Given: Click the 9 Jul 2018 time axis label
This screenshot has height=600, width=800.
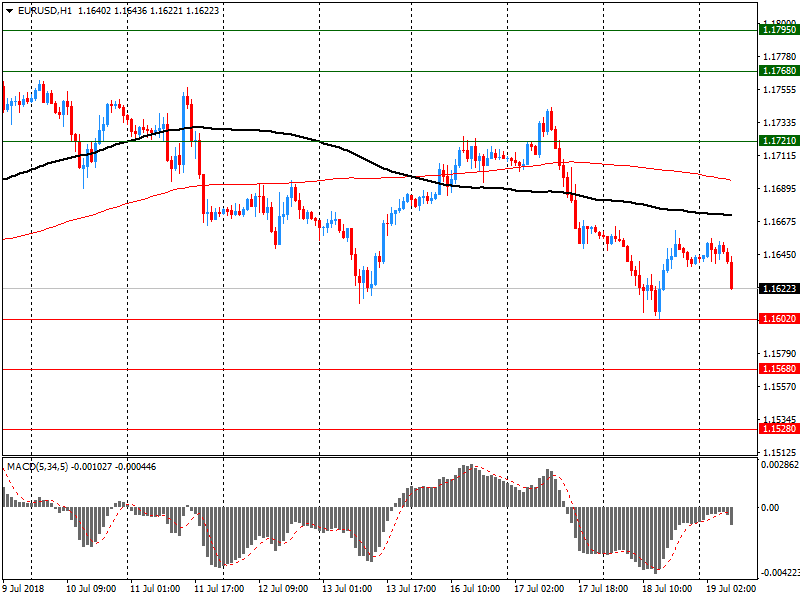Looking at the screenshot, I should tap(23, 588).
